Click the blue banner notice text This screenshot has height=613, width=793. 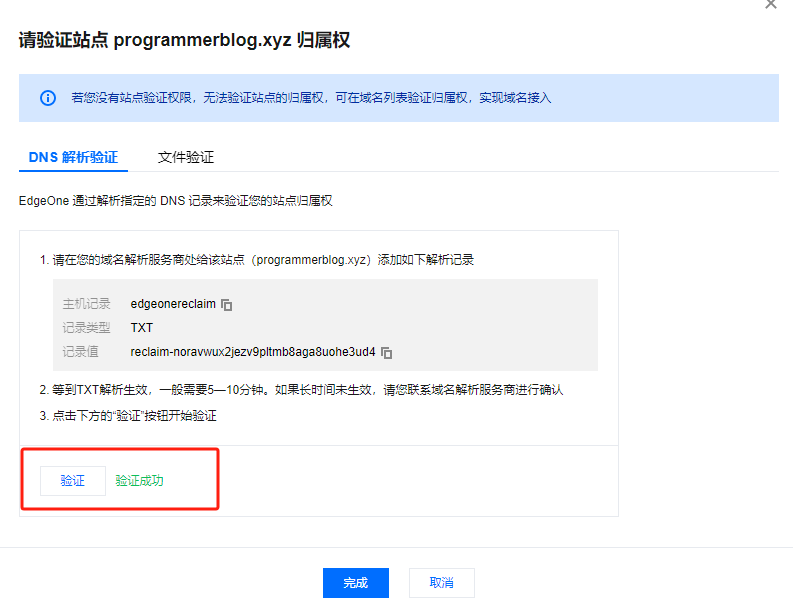(x=311, y=98)
